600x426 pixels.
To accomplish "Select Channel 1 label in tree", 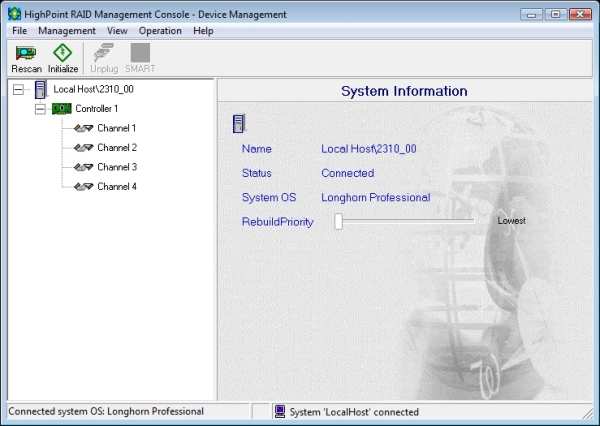I will [x=117, y=128].
